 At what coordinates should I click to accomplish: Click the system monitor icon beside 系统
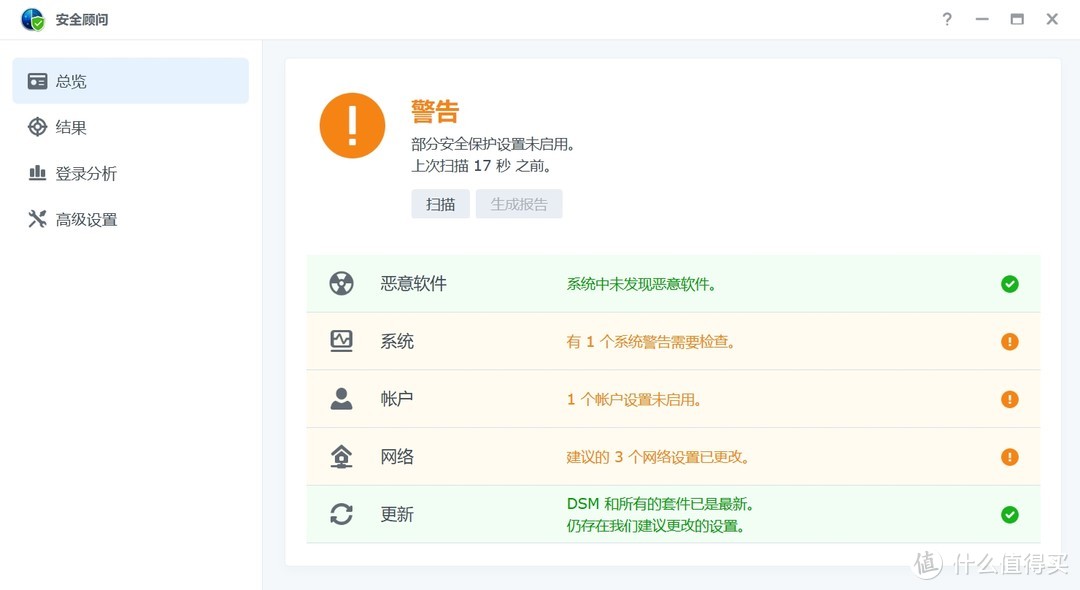pyautogui.click(x=341, y=341)
